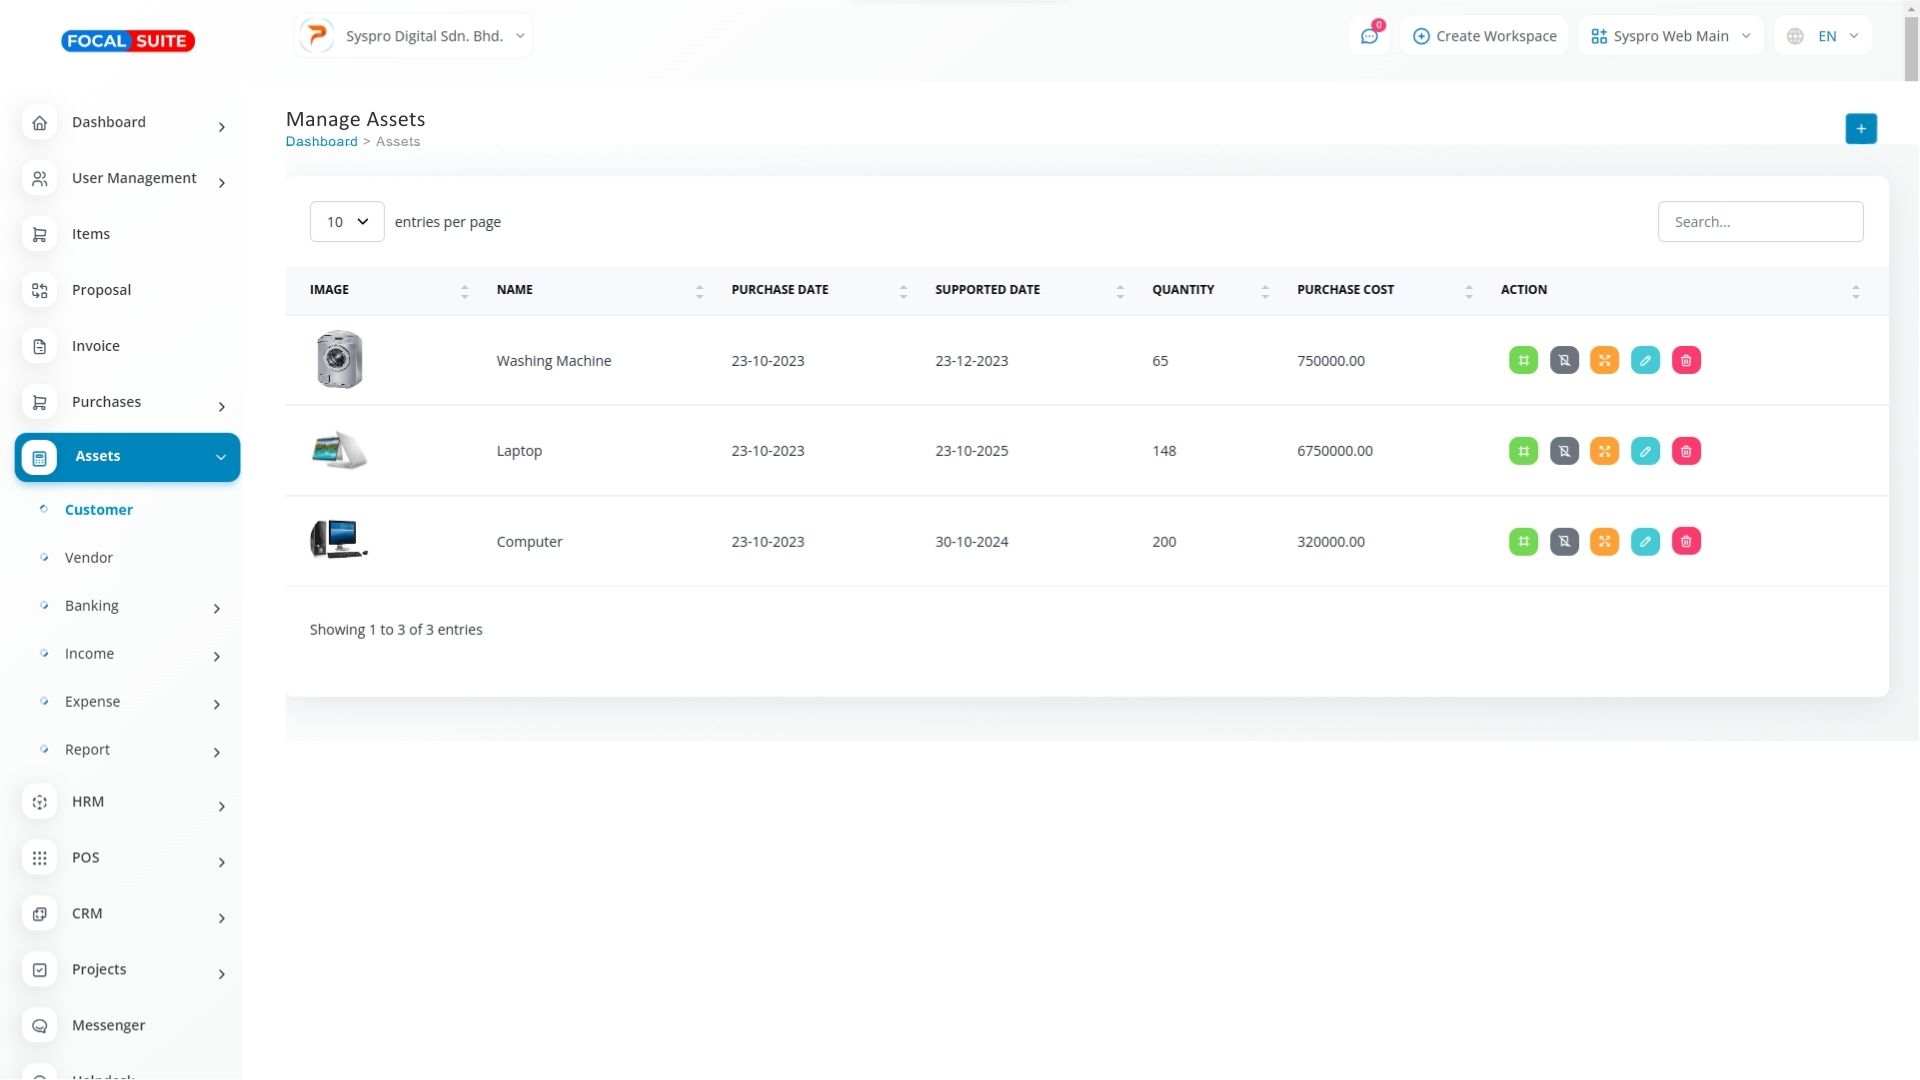Open the entries per page dropdown

coord(347,222)
